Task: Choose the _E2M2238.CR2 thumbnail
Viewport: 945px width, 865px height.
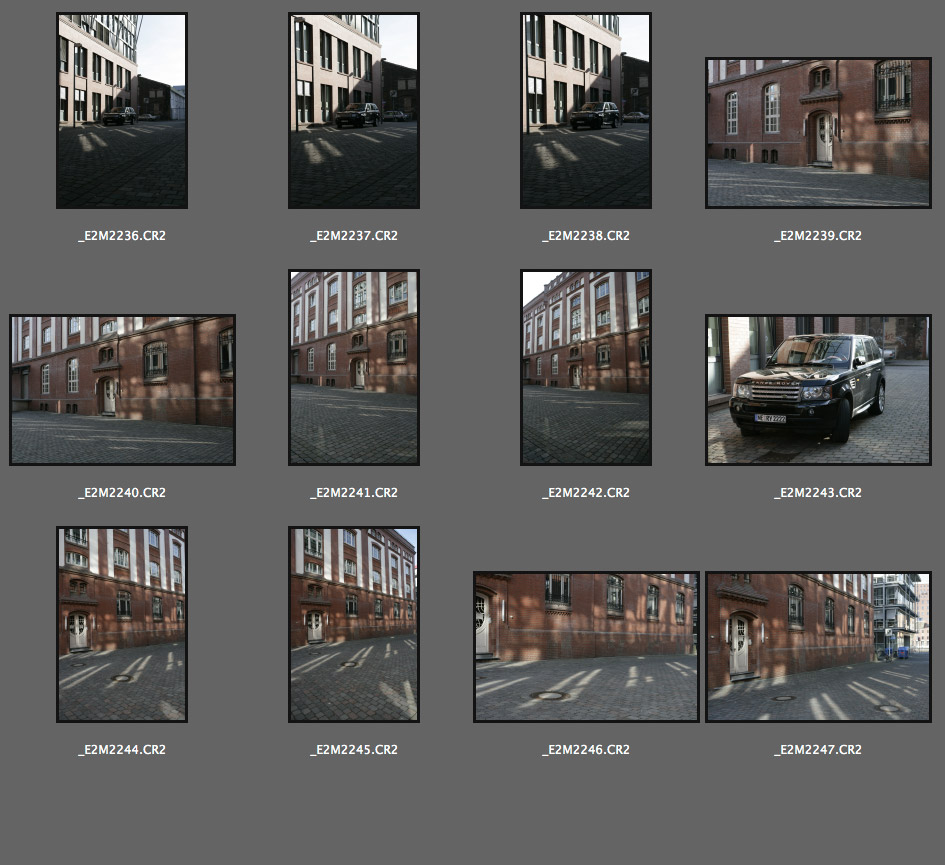Action: [x=586, y=111]
